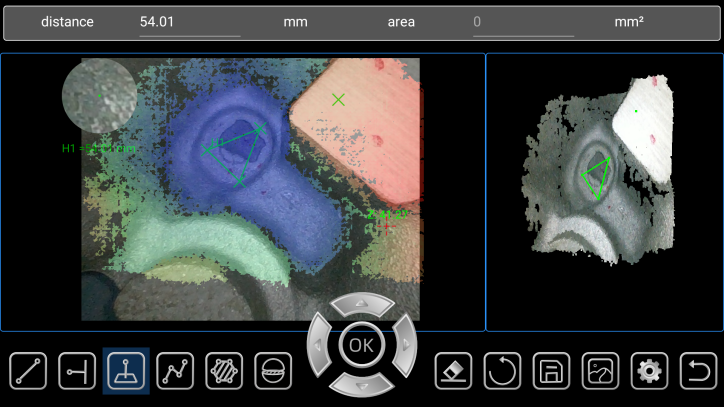Viewport: 724px width, 407px height.
Task: Click the area value field showing 0
Action: pyautogui.click(x=524, y=21)
